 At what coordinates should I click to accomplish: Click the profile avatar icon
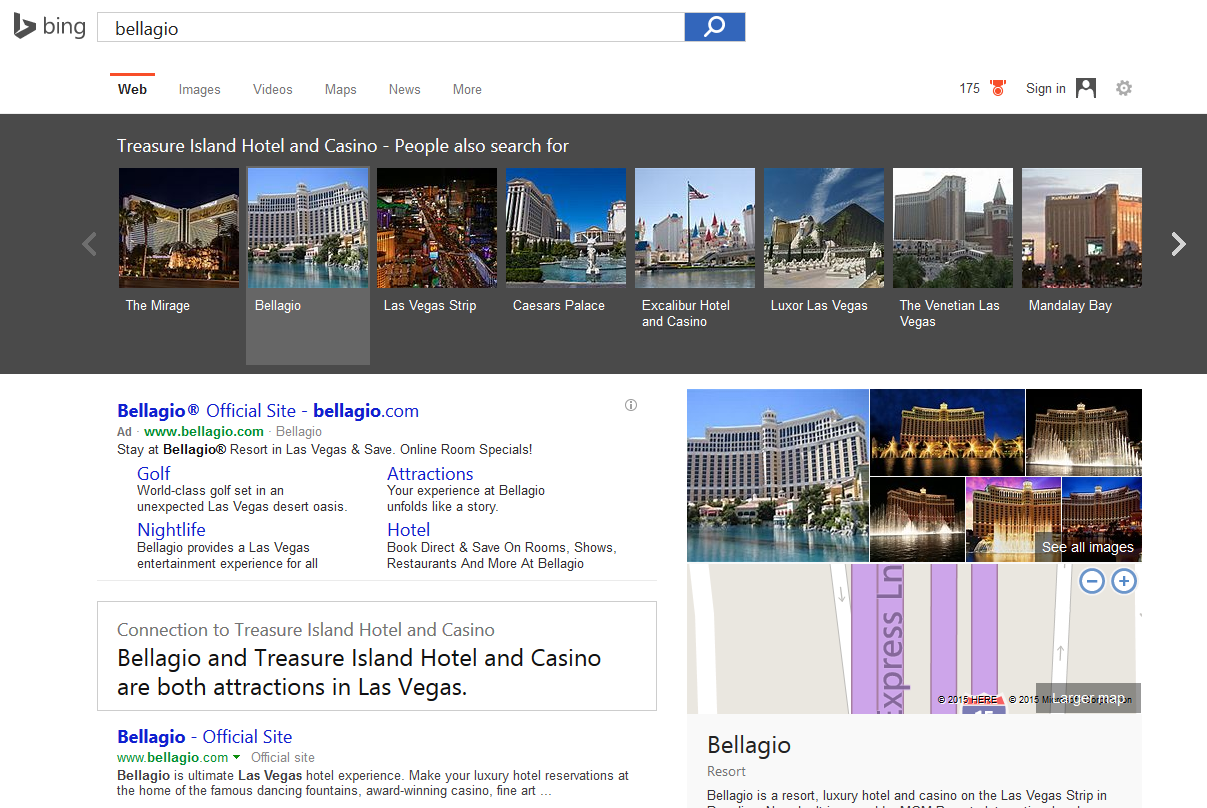coord(1086,88)
